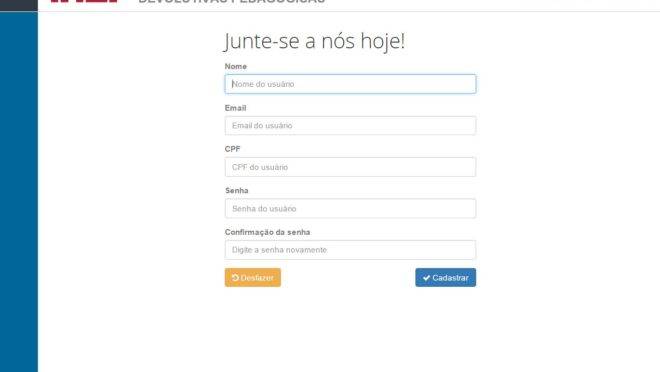Submit the form with Cadastrar button

click(x=445, y=277)
